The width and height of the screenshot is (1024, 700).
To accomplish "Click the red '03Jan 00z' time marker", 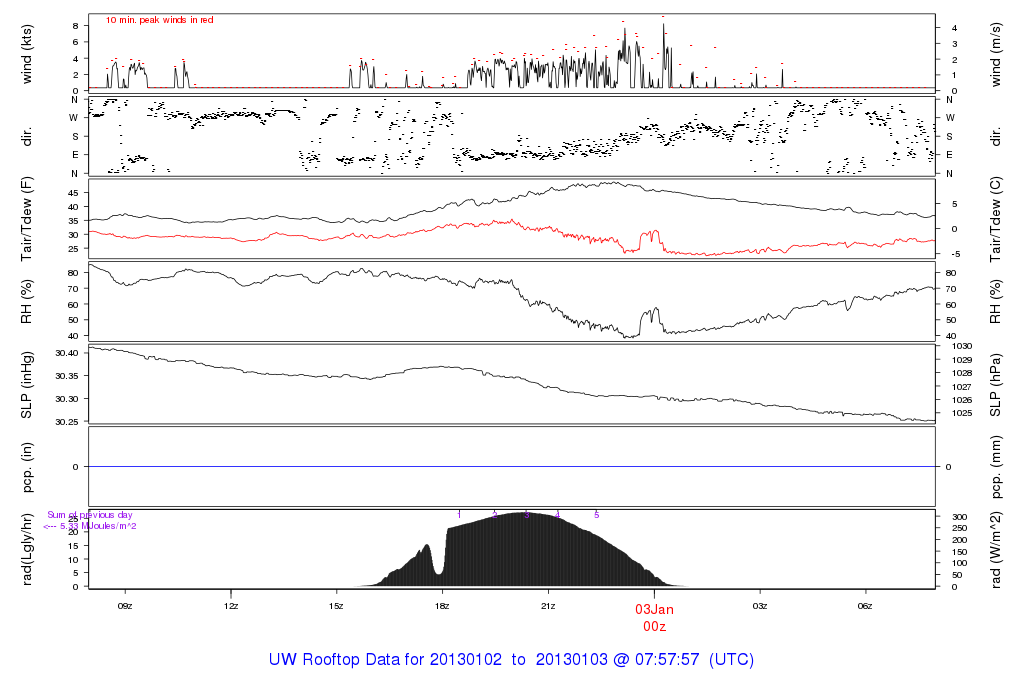I will coord(655,616).
